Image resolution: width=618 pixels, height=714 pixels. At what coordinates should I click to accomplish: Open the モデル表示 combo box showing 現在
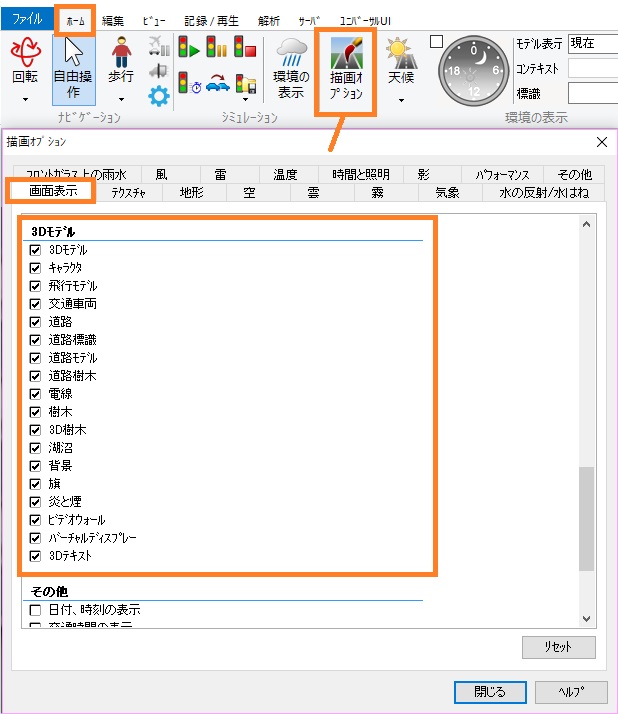tap(592, 44)
